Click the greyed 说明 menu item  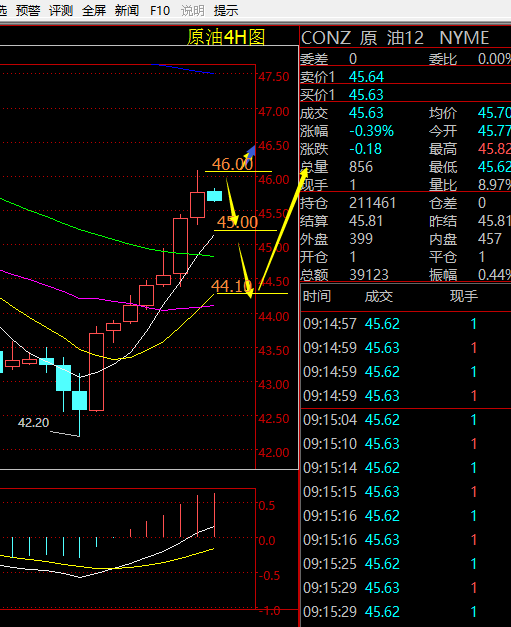[x=193, y=10]
